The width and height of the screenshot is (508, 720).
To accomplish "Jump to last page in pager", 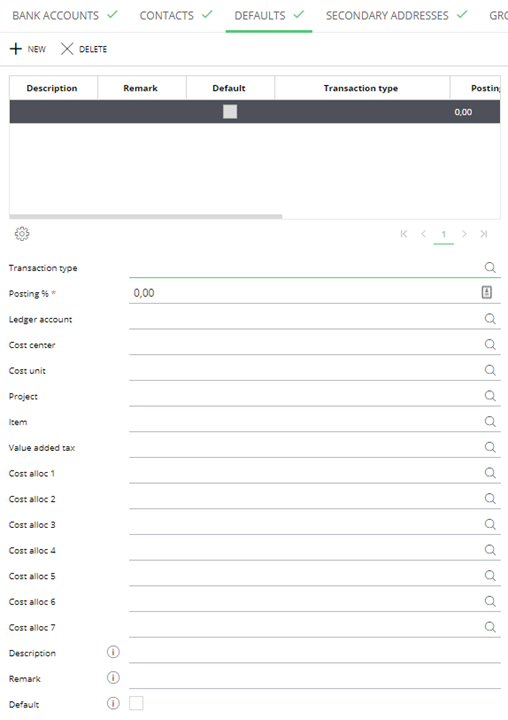I will pyautogui.click(x=484, y=234).
